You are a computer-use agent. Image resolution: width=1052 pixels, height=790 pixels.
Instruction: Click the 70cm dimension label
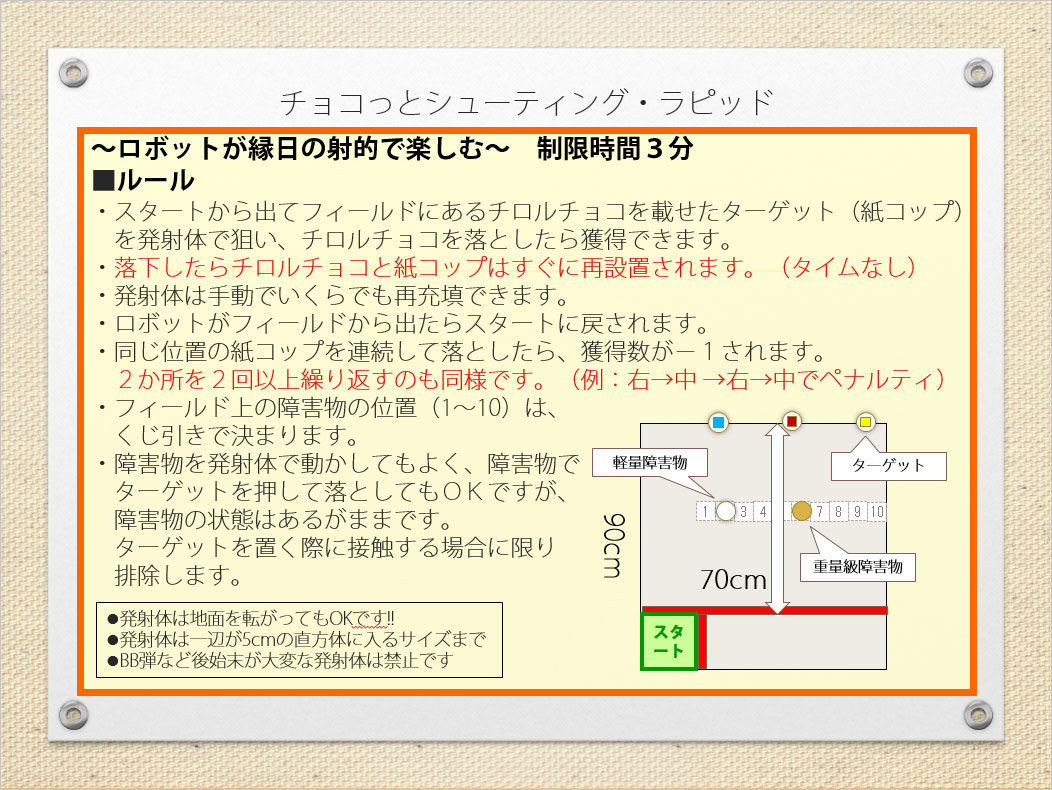(732, 580)
